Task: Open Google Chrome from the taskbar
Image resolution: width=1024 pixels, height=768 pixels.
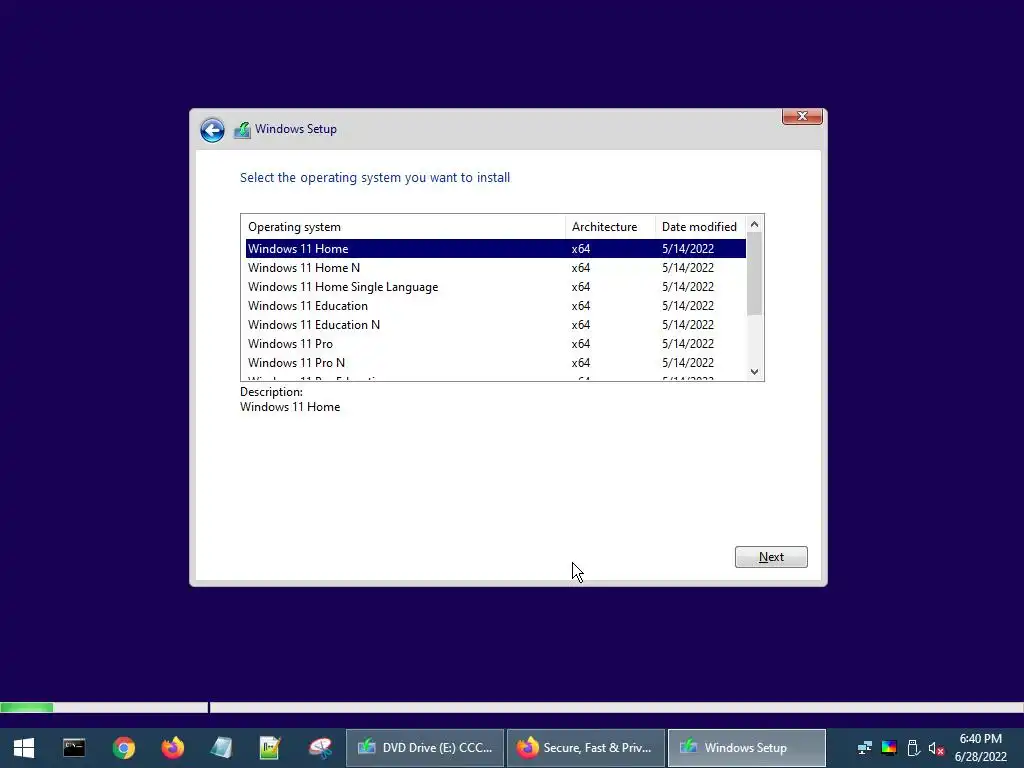Action: 123,748
